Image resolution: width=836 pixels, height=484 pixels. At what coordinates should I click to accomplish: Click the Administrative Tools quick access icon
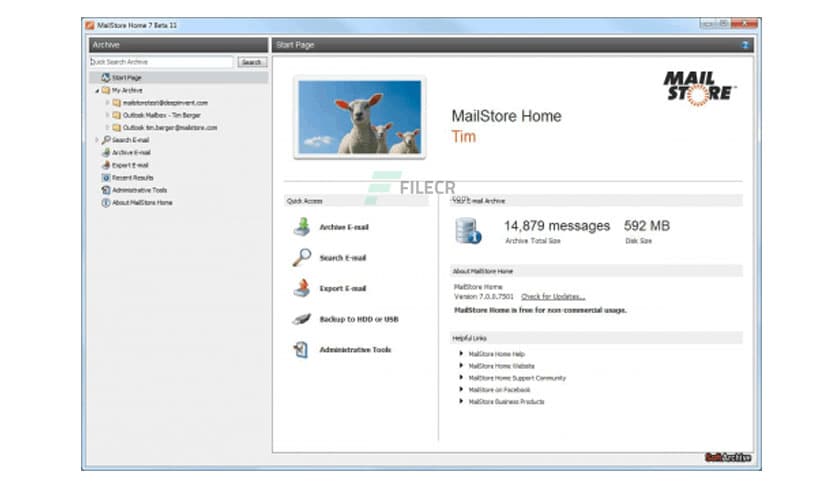(x=301, y=350)
